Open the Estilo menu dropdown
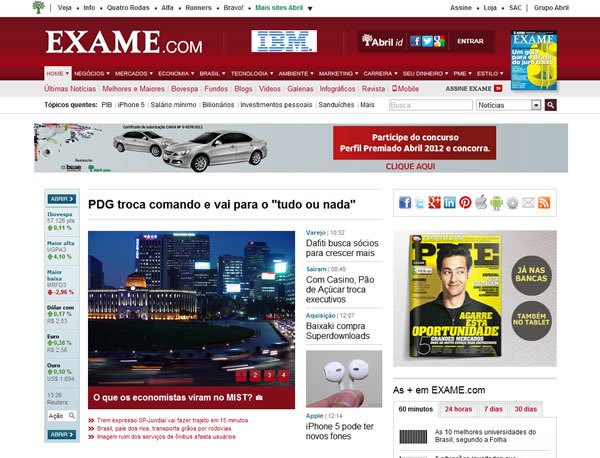600x458 pixels. pyautogui.click(x=490, y=73)
